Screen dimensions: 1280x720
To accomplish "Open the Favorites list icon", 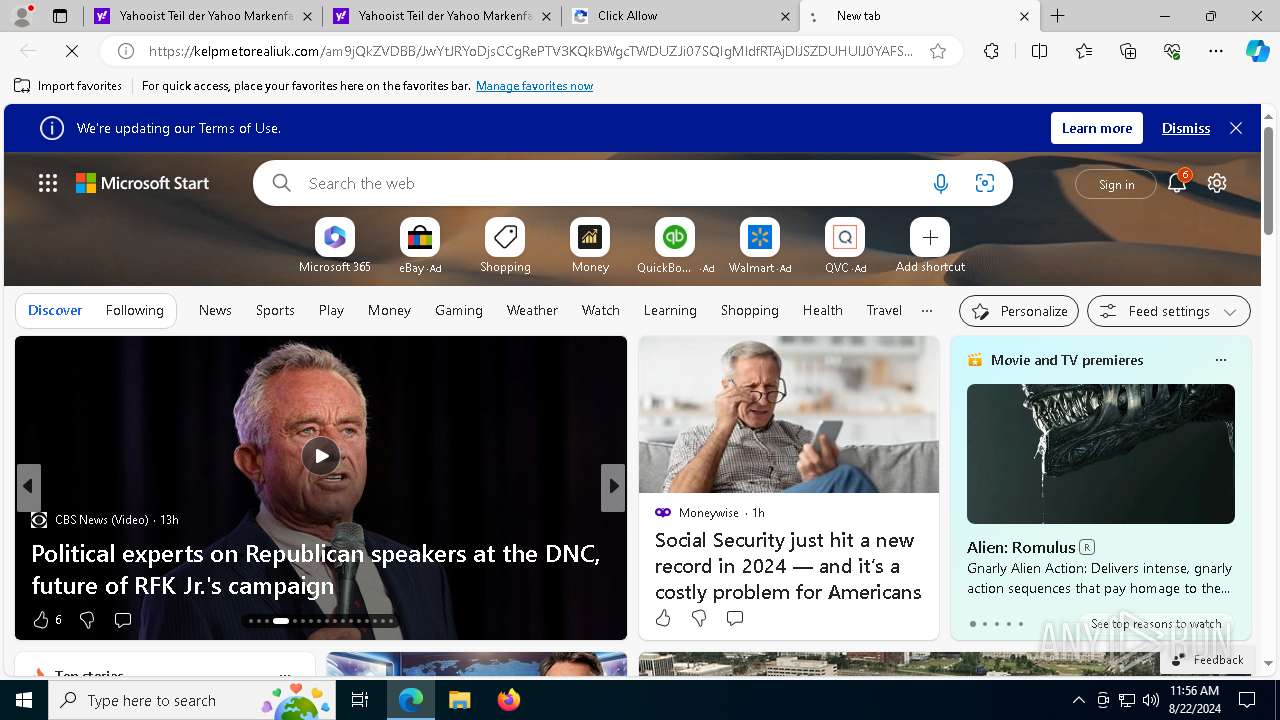I will 1084,51.
